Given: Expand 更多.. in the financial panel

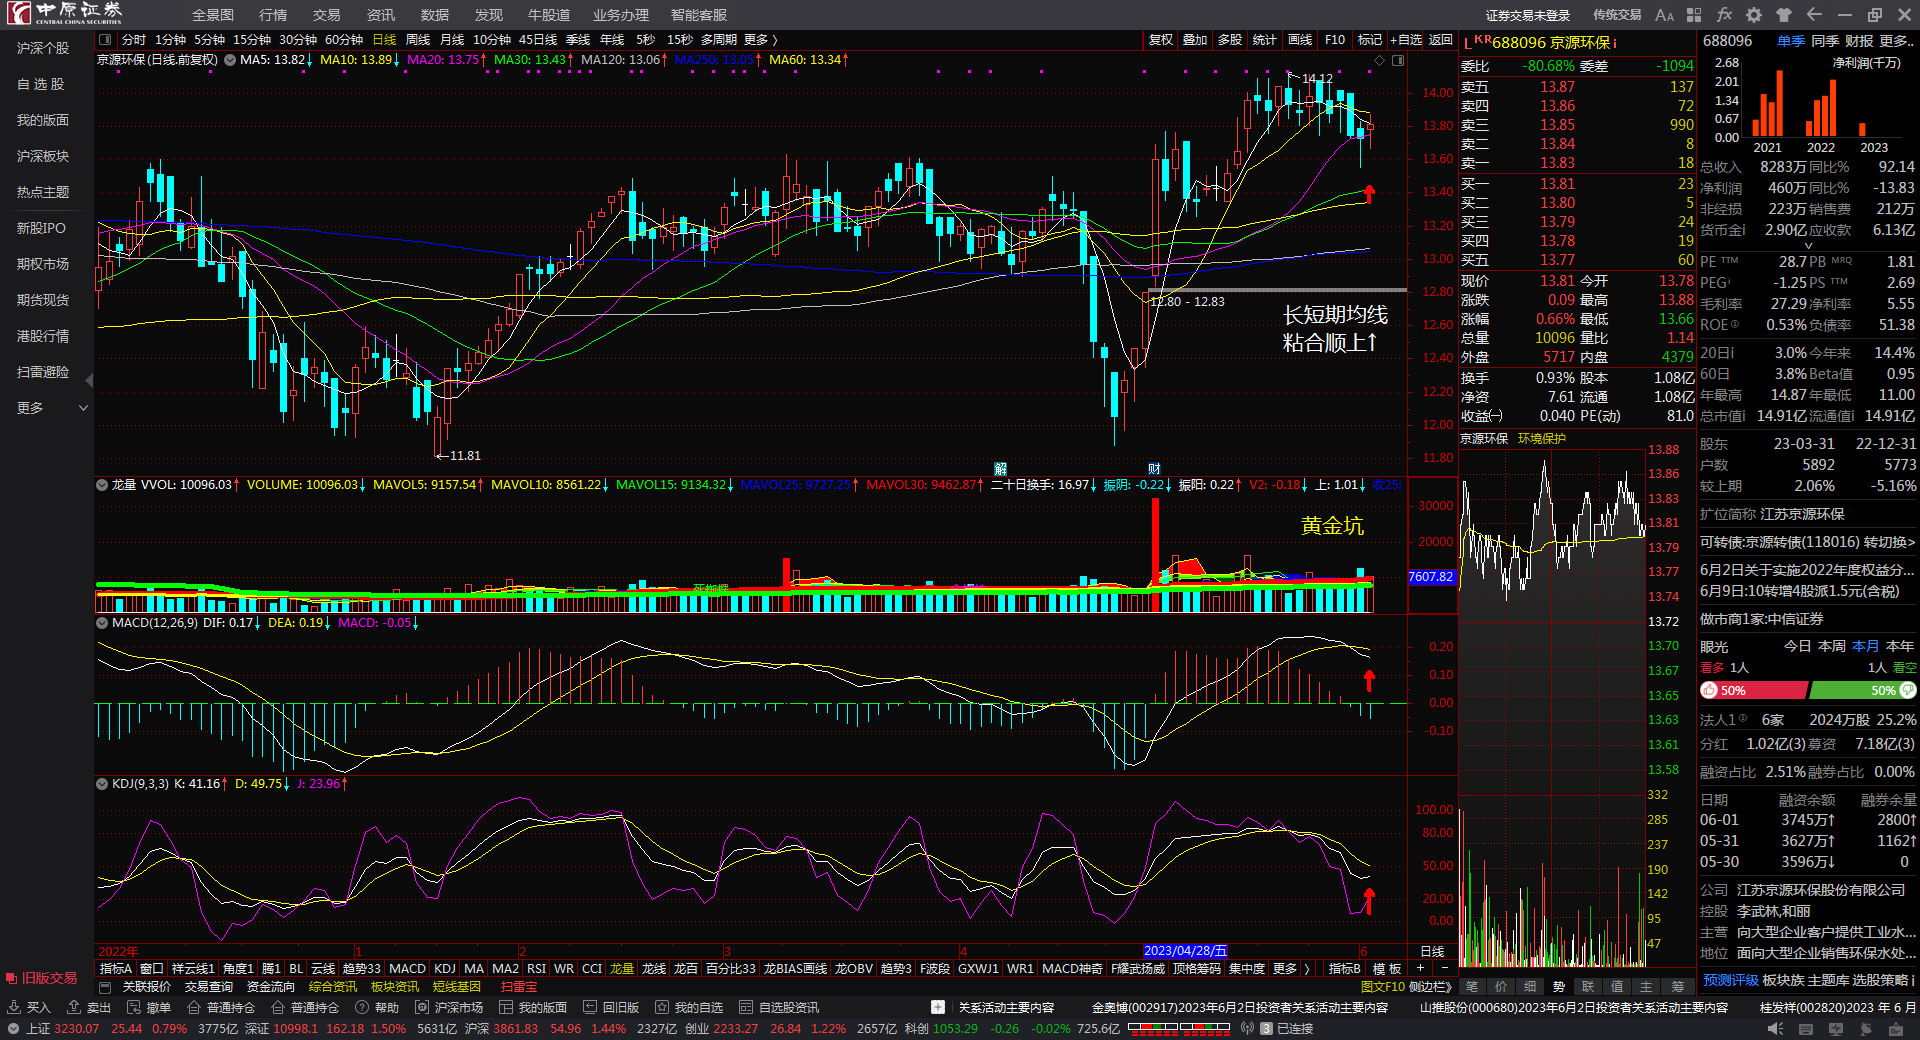Looking at the screenshot, I should click(1897, 41).
